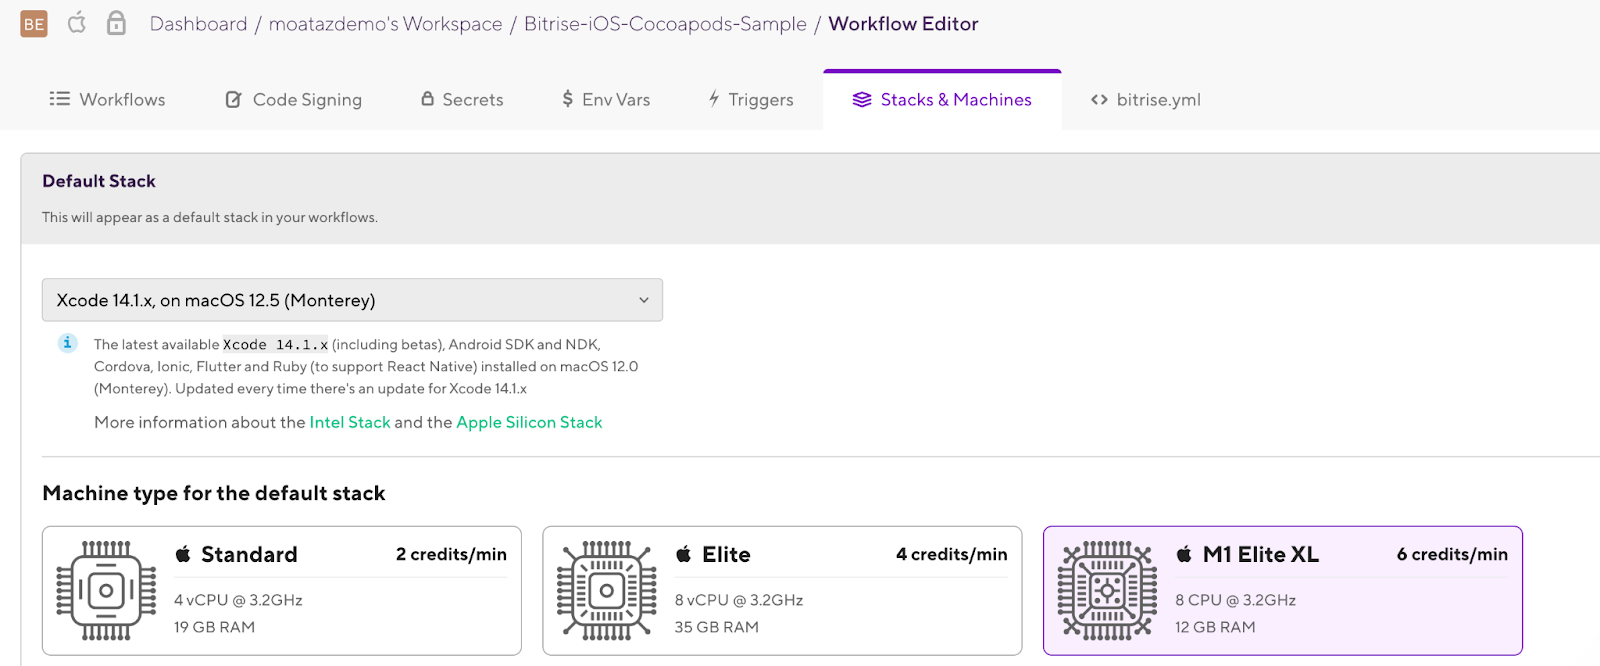Click Apple logo next to Standard
Image resolution: width=1600 pixels, height=666 pixels.
coord(183,554)
